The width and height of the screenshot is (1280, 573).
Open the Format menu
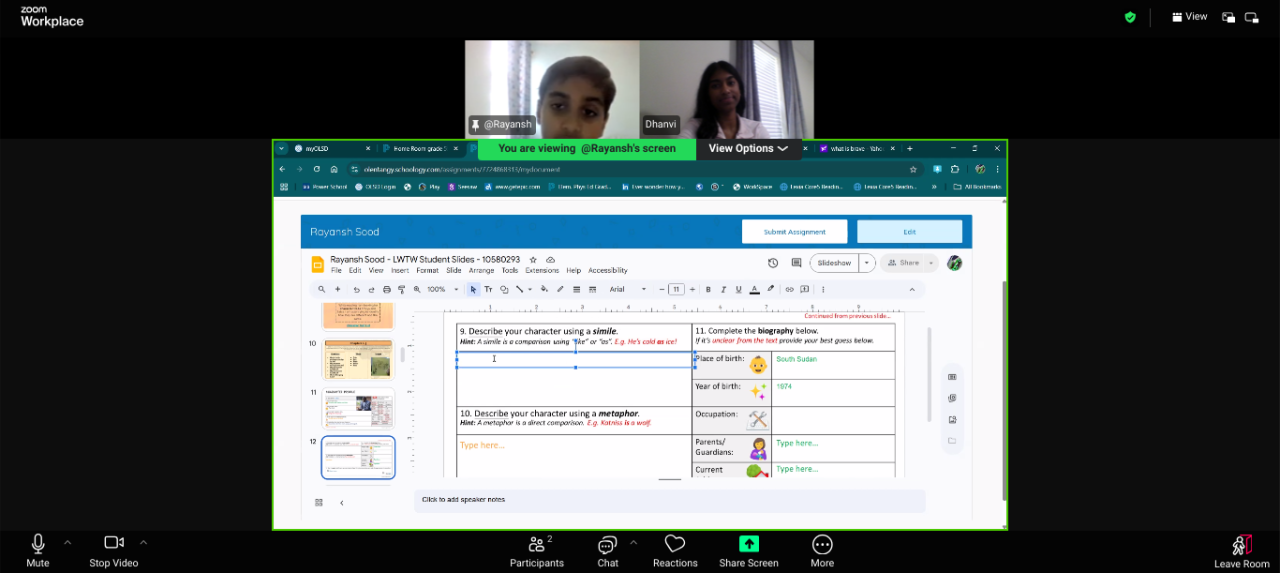click(427, 270)
